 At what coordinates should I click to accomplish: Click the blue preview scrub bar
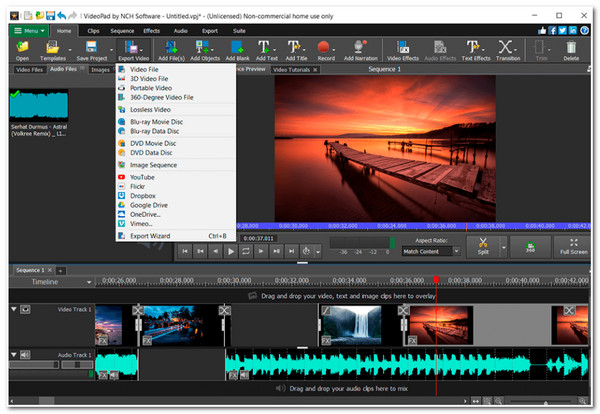[x=413, y=226]
